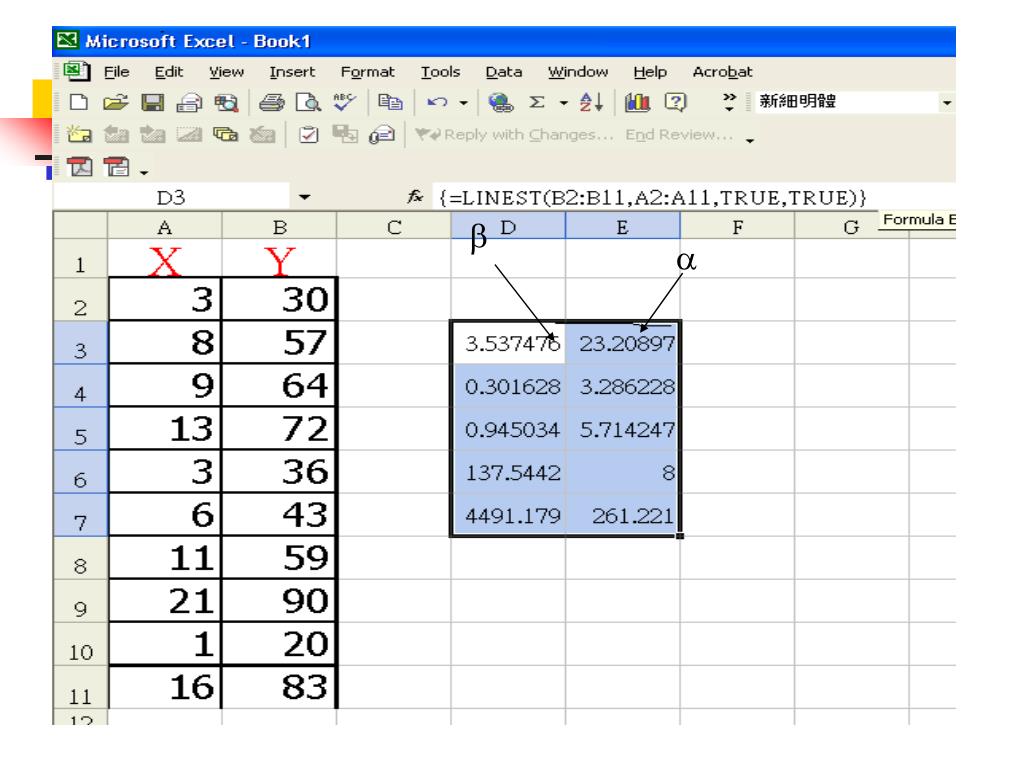
Task: Open the Format menu
Action: (x=368, y=72)
